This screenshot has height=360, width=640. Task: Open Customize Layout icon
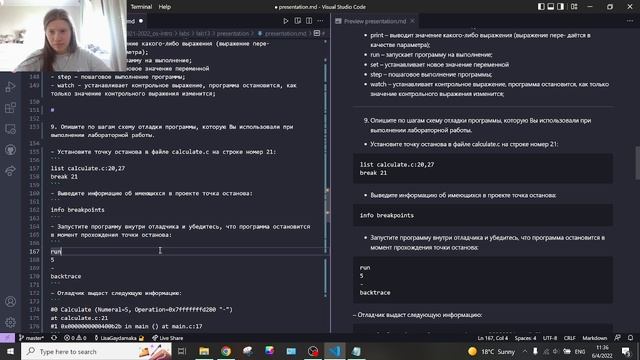point(574,7)
